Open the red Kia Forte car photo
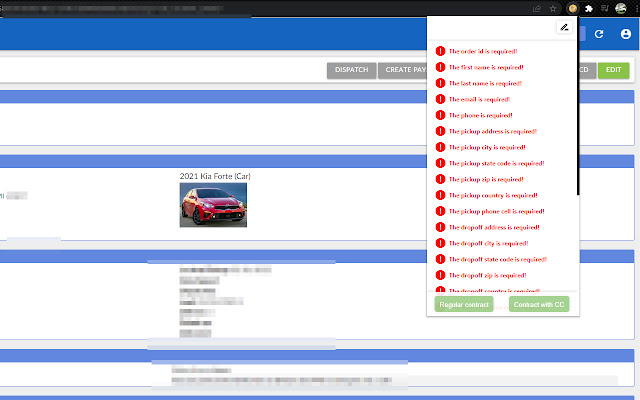This screenshot has width=640, height=400. click(213, 204)
